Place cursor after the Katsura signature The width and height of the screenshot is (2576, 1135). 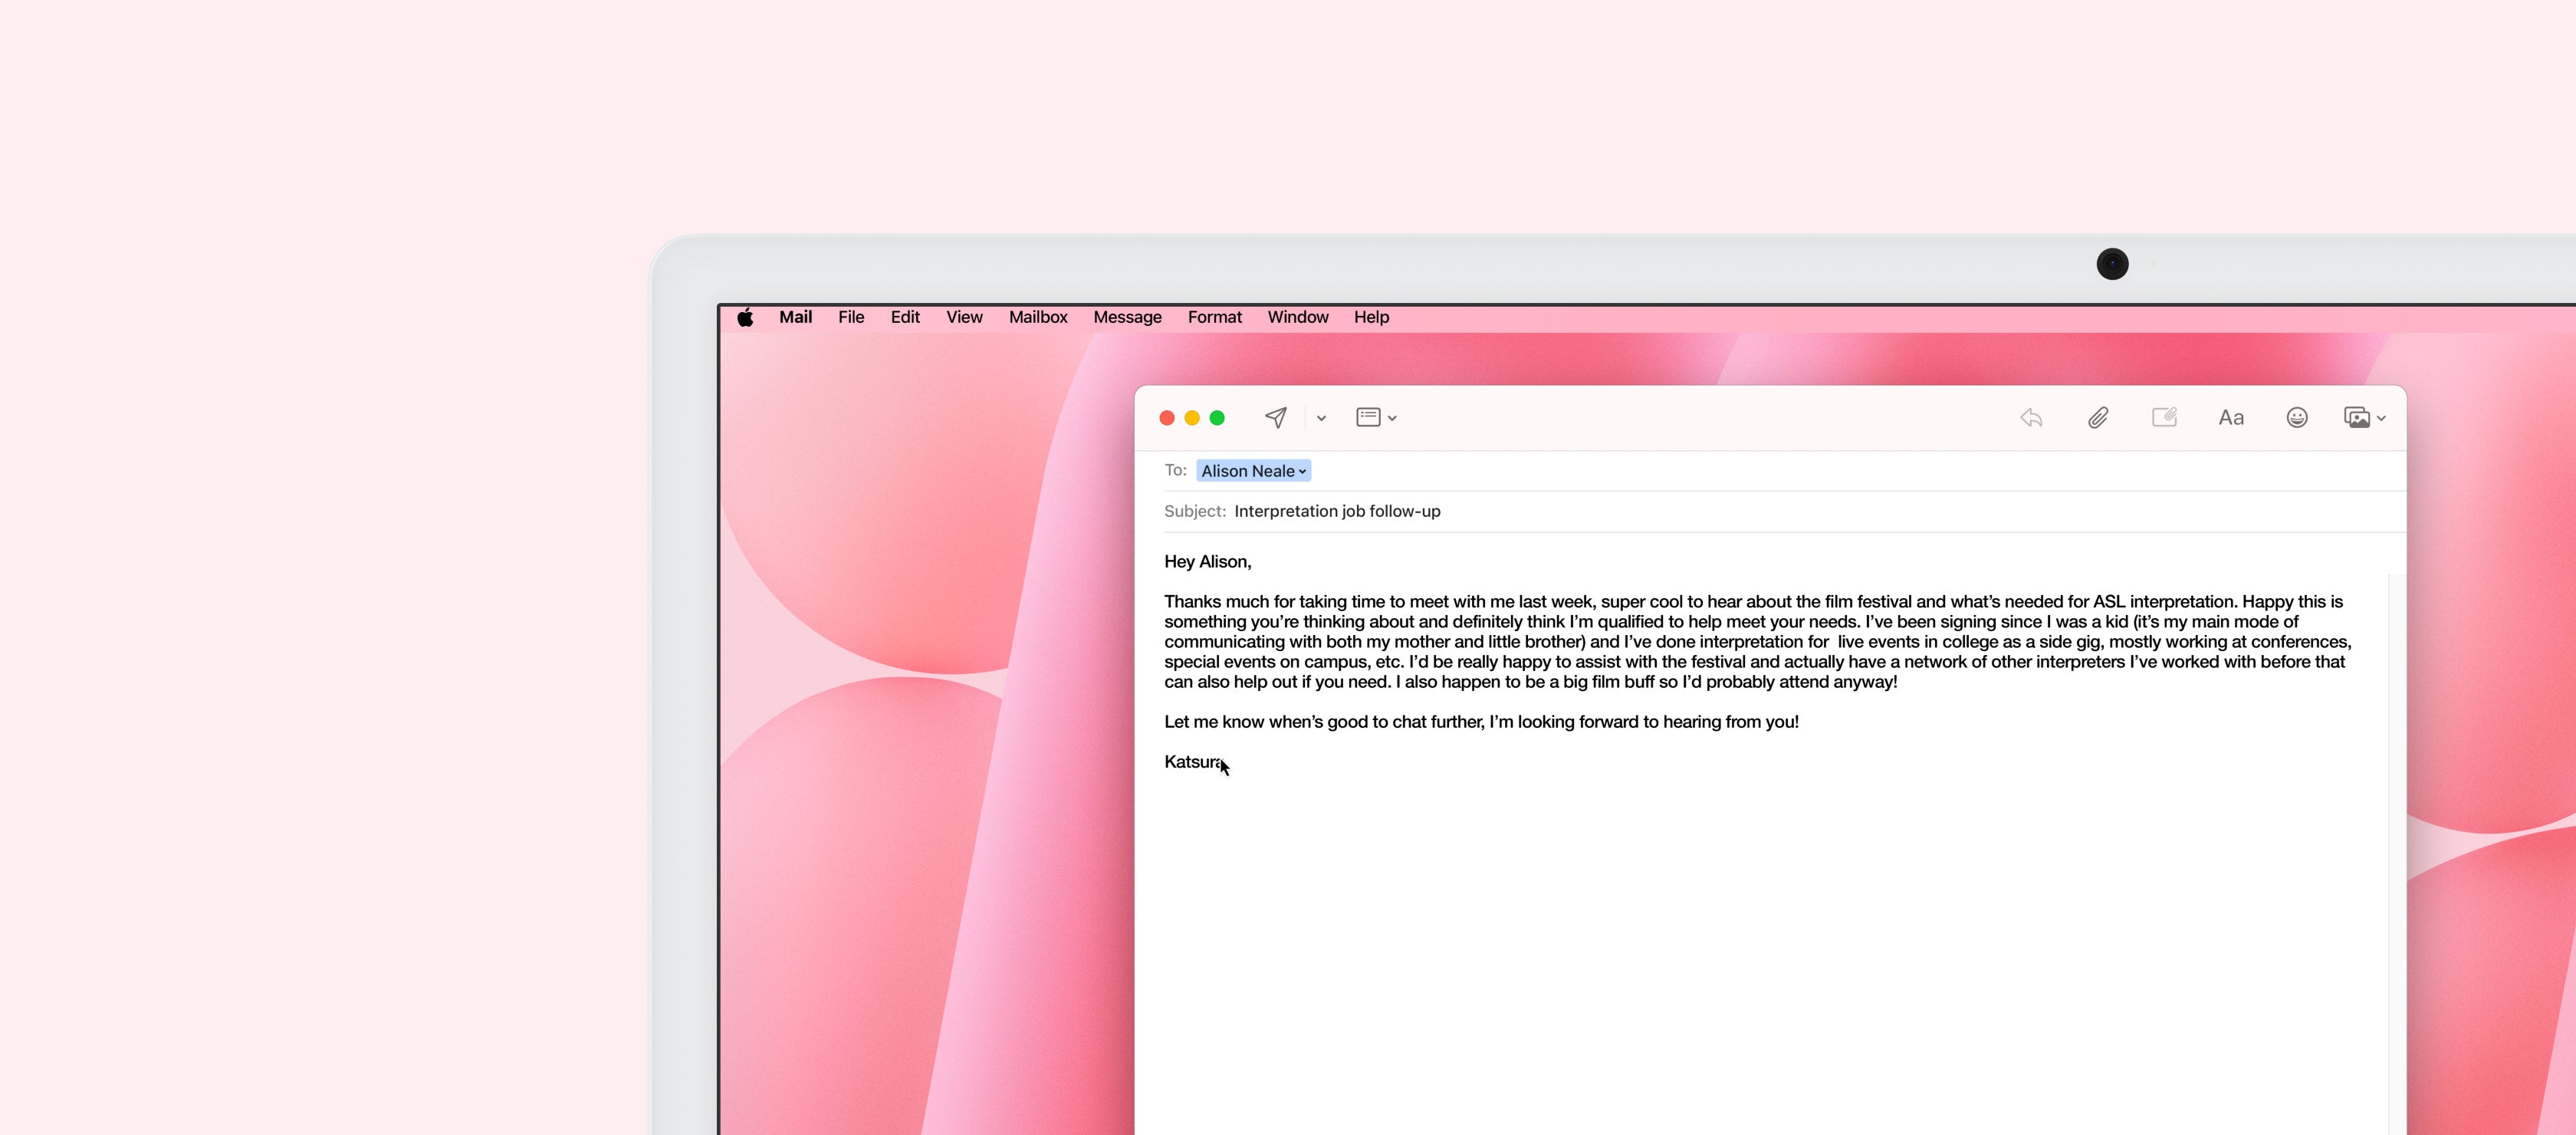[1222, 762]
